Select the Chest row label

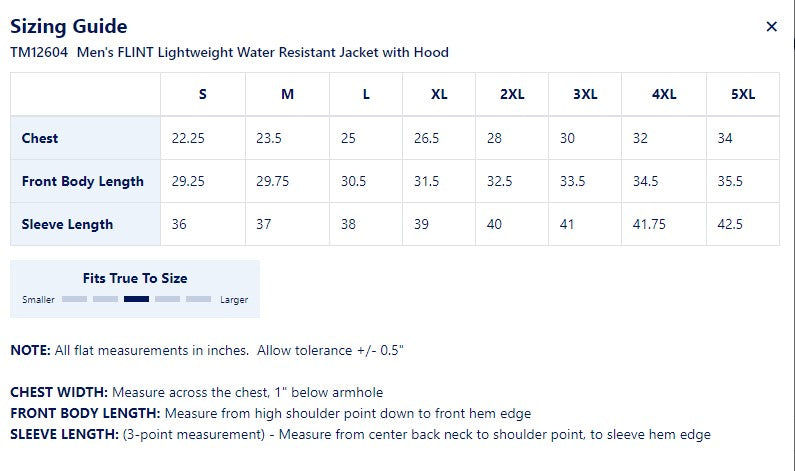tap(40, 138)
